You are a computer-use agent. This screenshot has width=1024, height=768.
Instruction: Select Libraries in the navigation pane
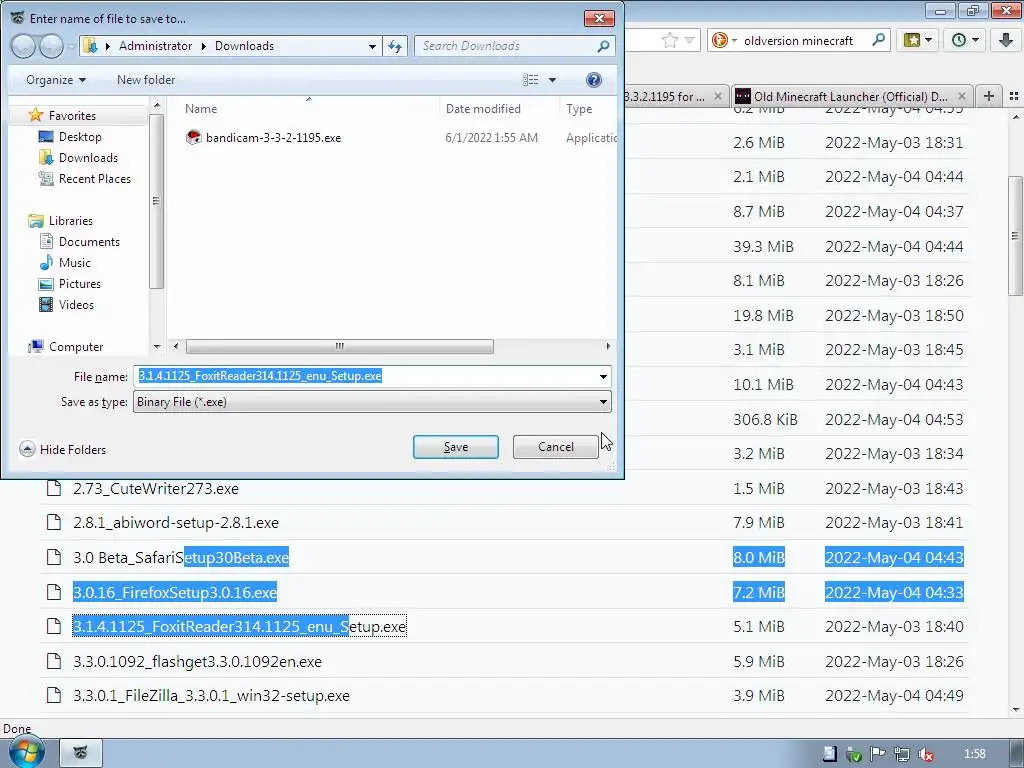70,221
